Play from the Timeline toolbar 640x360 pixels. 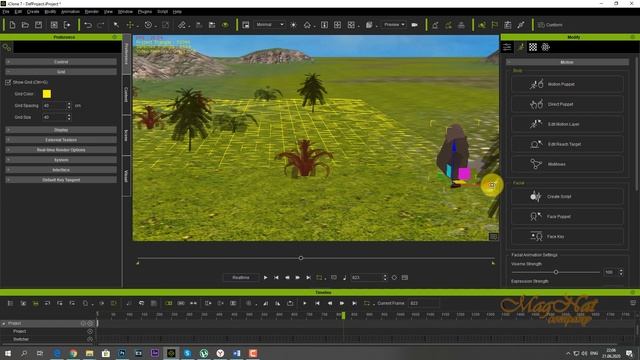pos(304,303)
